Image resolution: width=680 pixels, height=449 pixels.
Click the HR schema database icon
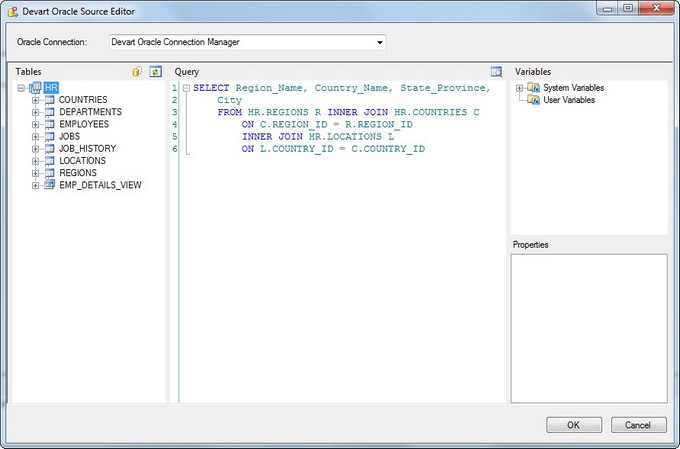click(35, 88)
